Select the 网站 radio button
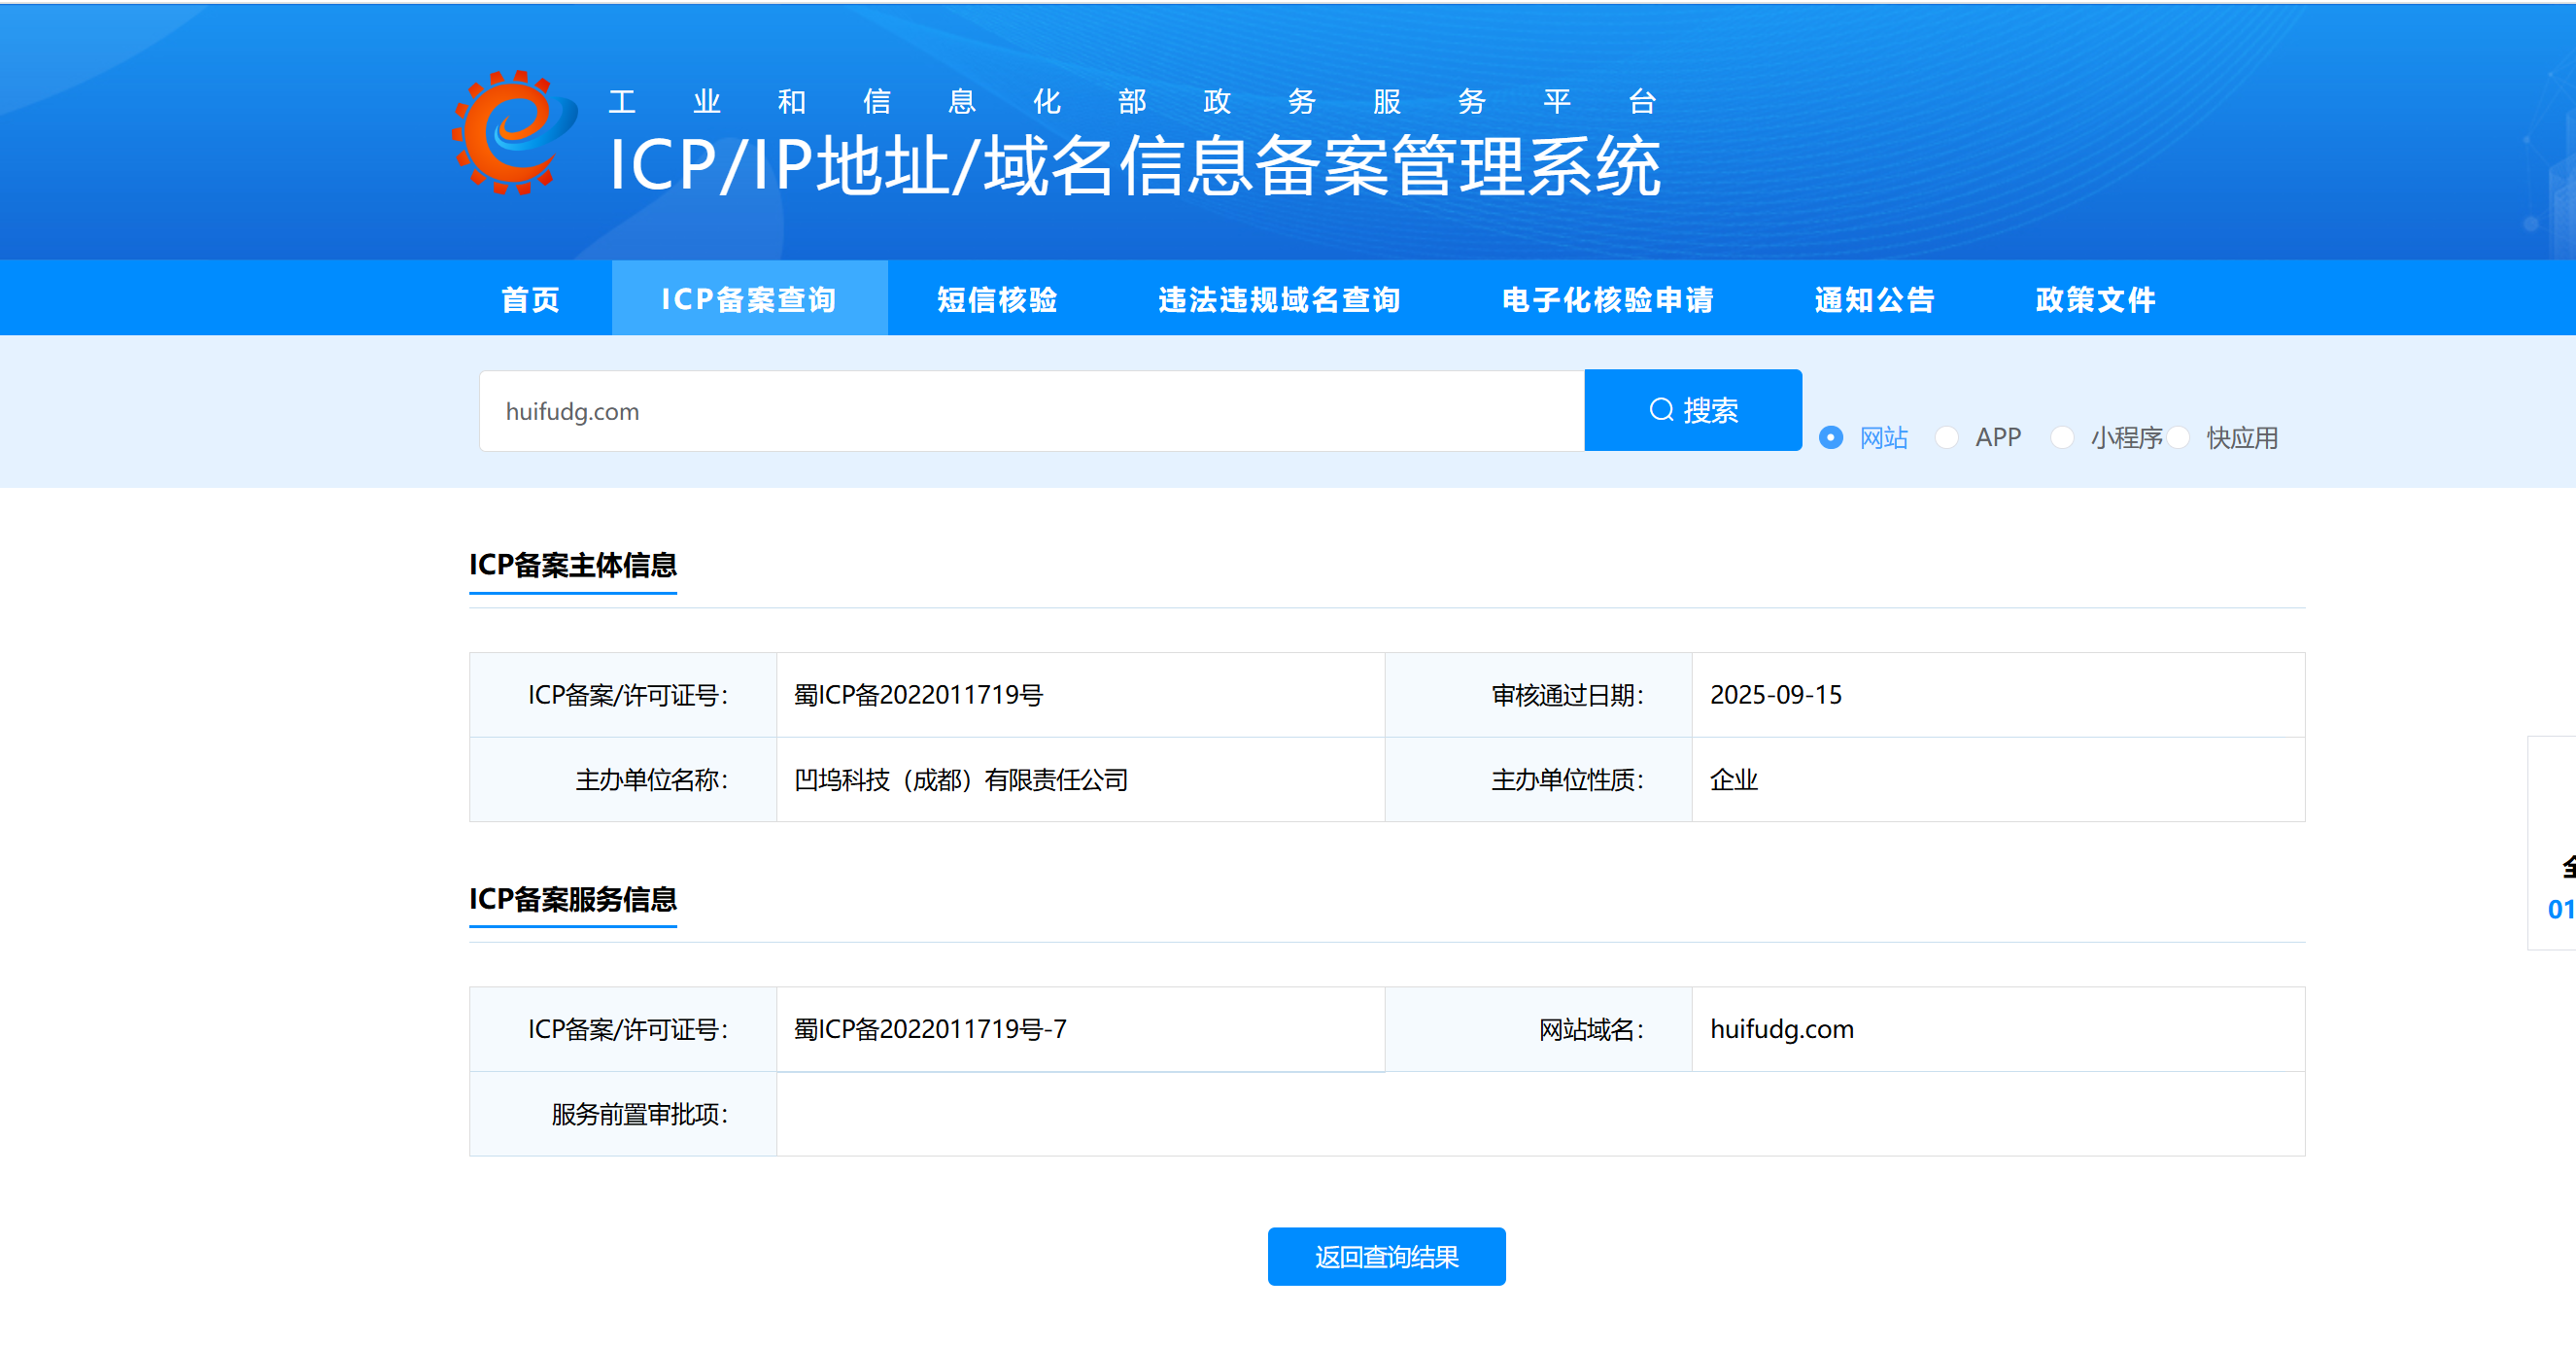 click(1831, 438)
